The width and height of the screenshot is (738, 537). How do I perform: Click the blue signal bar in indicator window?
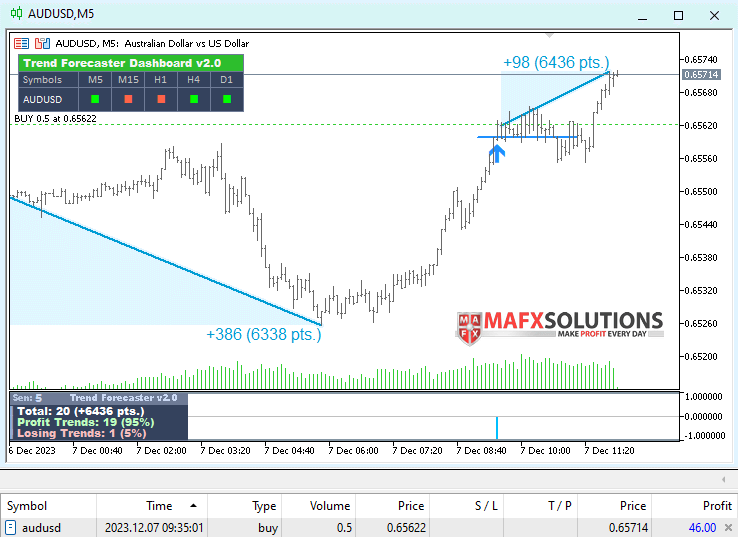tap(497, 427)
